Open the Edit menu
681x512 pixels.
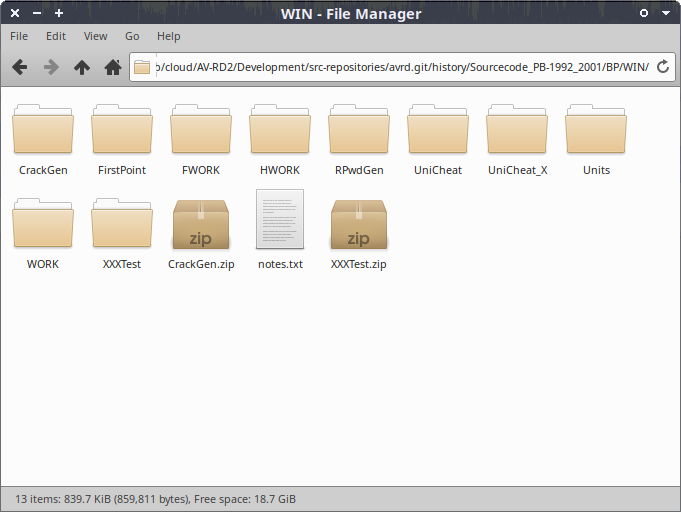point(56,36)
